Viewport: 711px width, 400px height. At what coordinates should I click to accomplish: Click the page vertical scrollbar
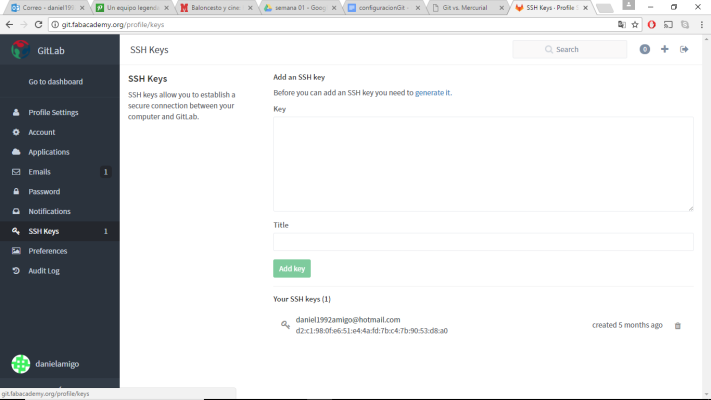pos(706,217)
